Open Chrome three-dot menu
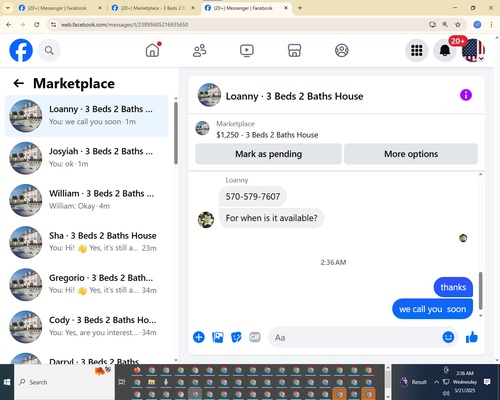Viewport: 500px width, 400px height. point(491,24)
